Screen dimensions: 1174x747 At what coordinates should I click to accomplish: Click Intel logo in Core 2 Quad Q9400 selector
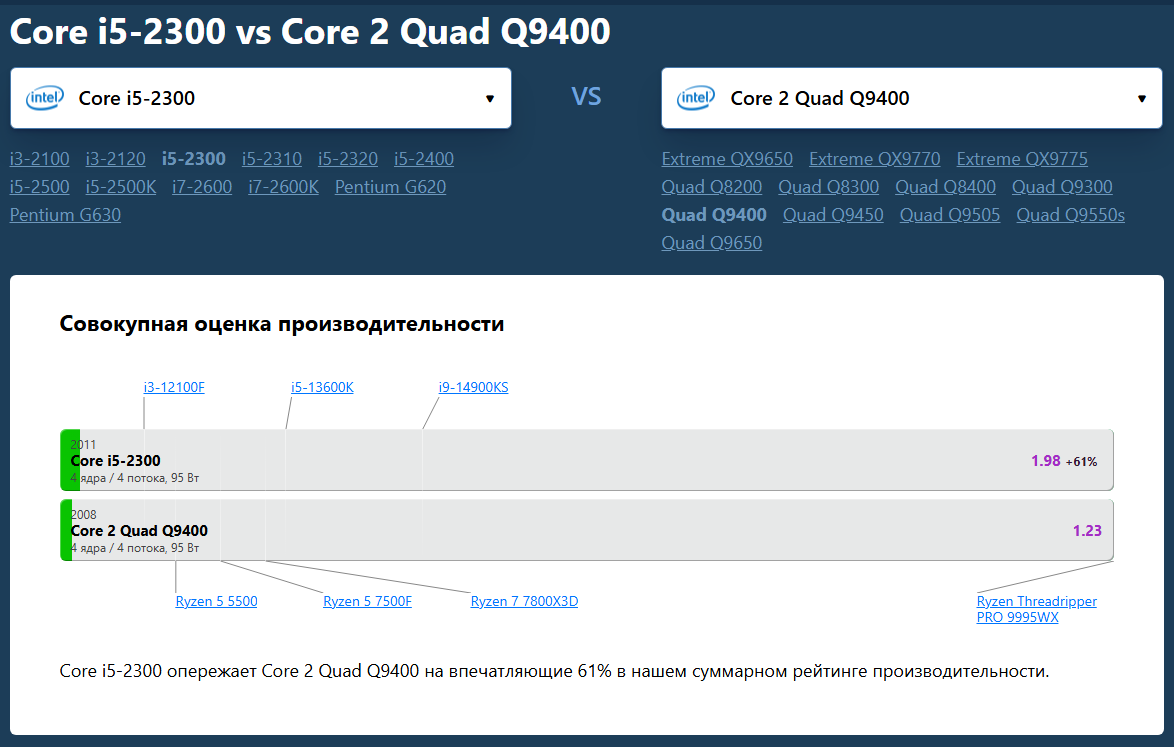point(696,98)
